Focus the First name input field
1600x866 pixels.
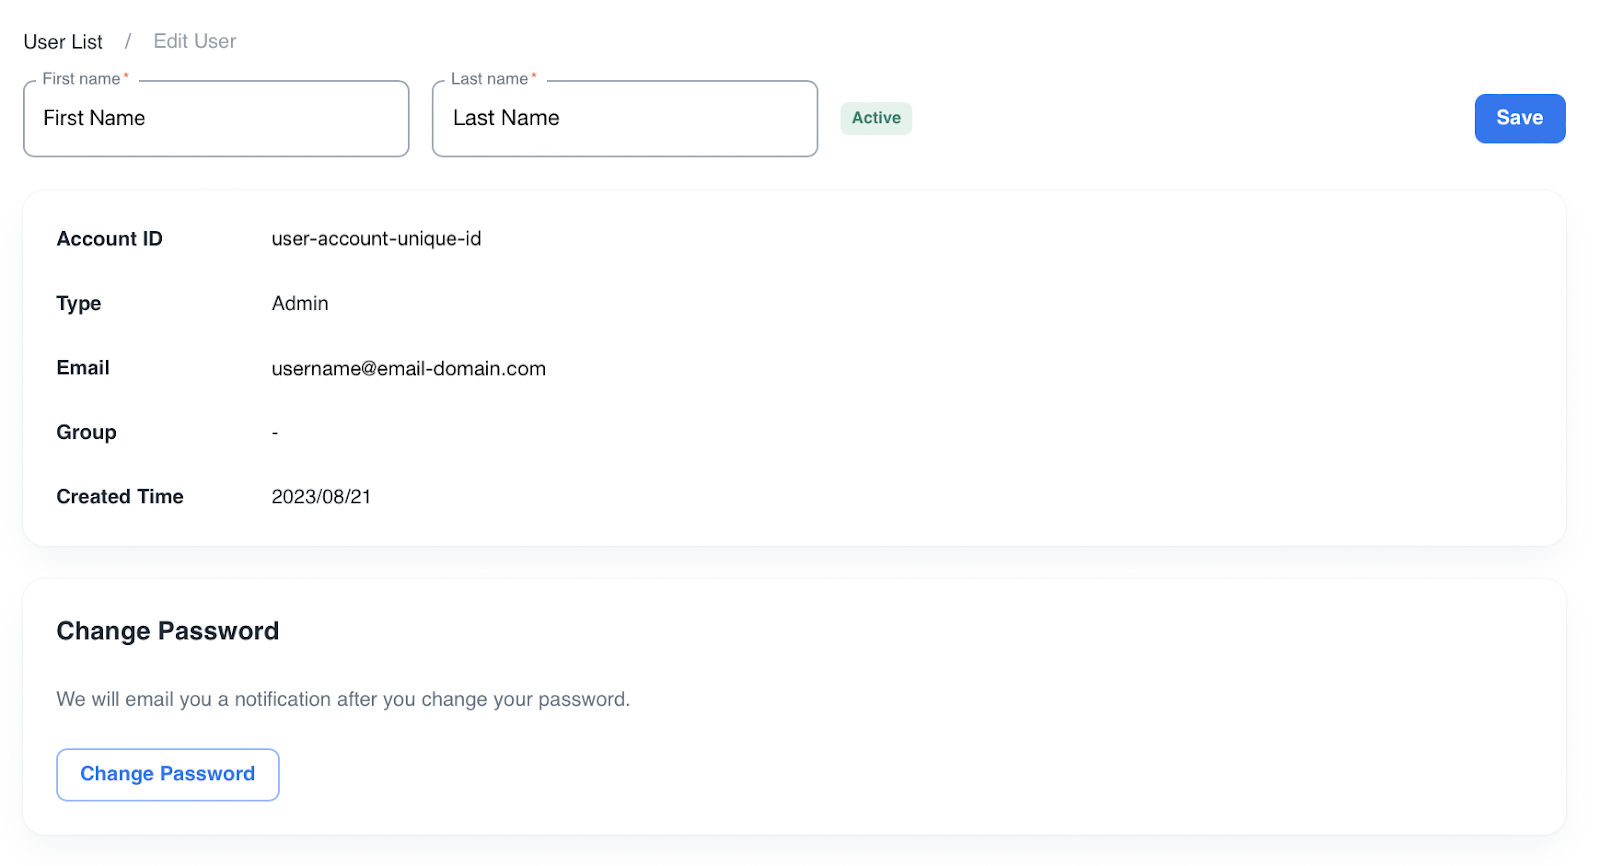[216, 119]
